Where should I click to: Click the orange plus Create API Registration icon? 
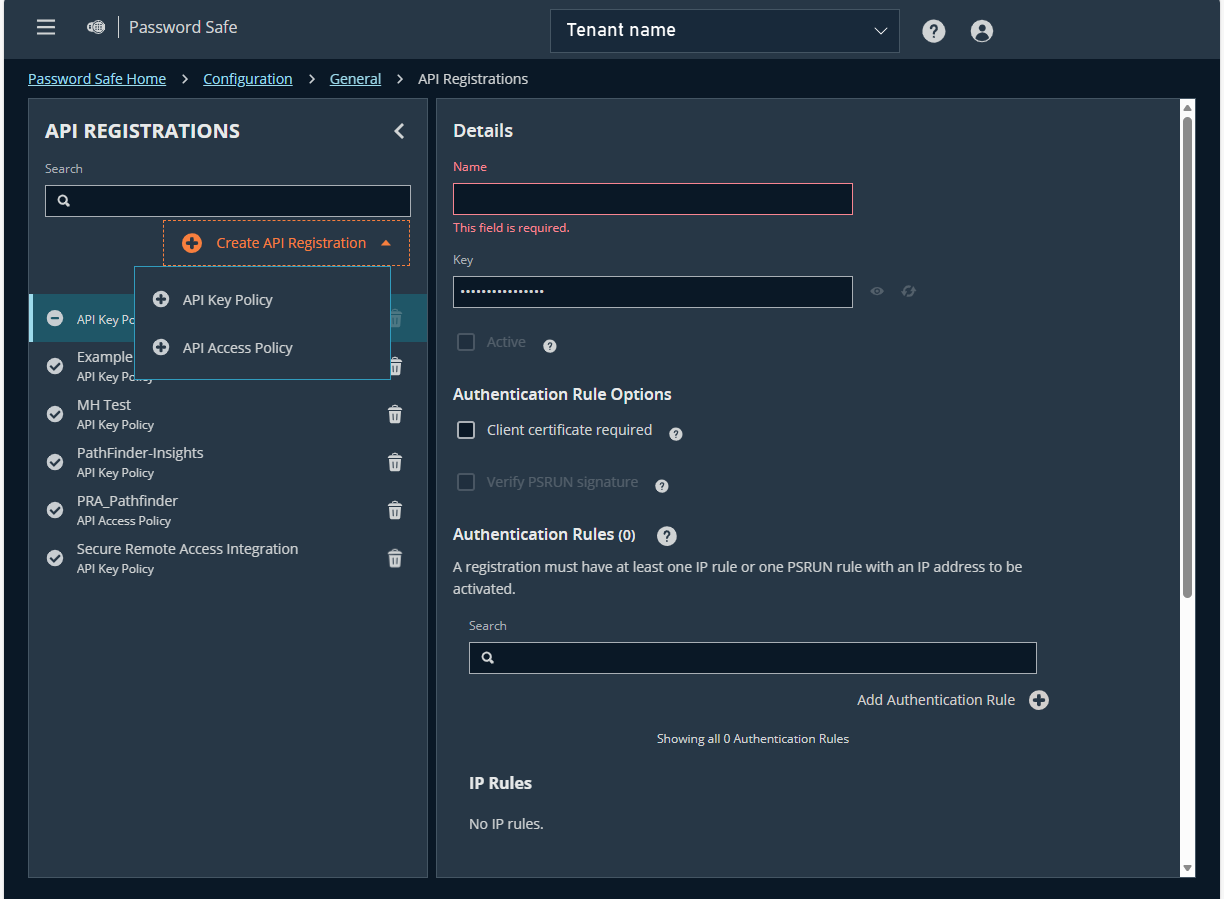tap(192, 243)
